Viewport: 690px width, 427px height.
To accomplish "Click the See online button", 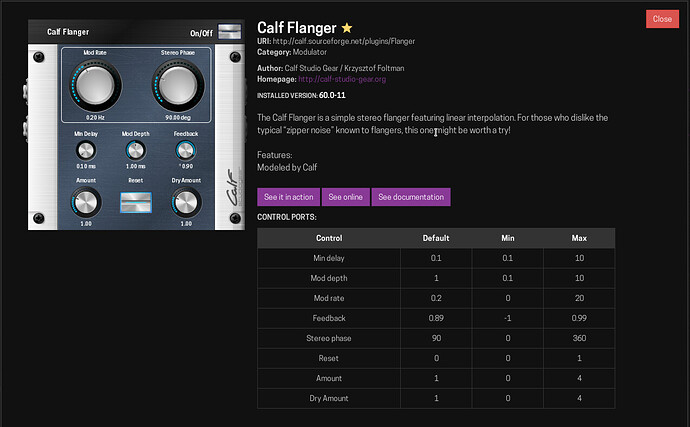I will point(345,197).
